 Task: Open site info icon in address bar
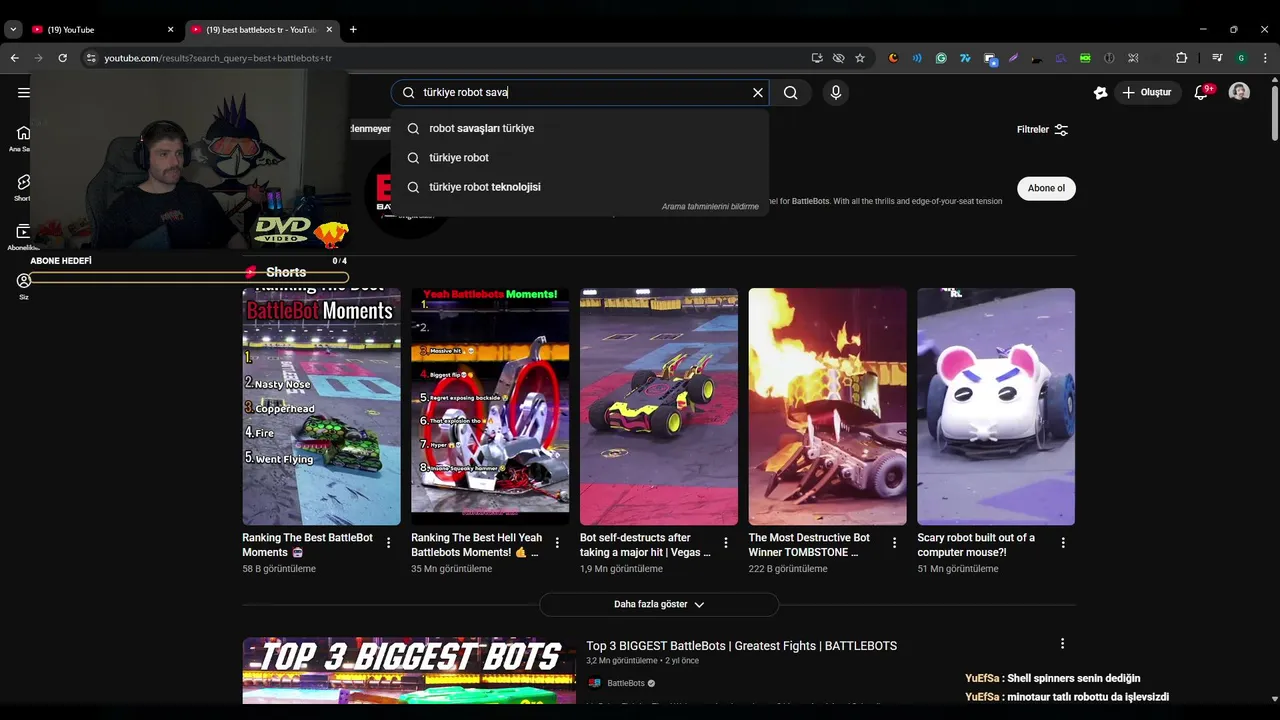pos(91,58)
